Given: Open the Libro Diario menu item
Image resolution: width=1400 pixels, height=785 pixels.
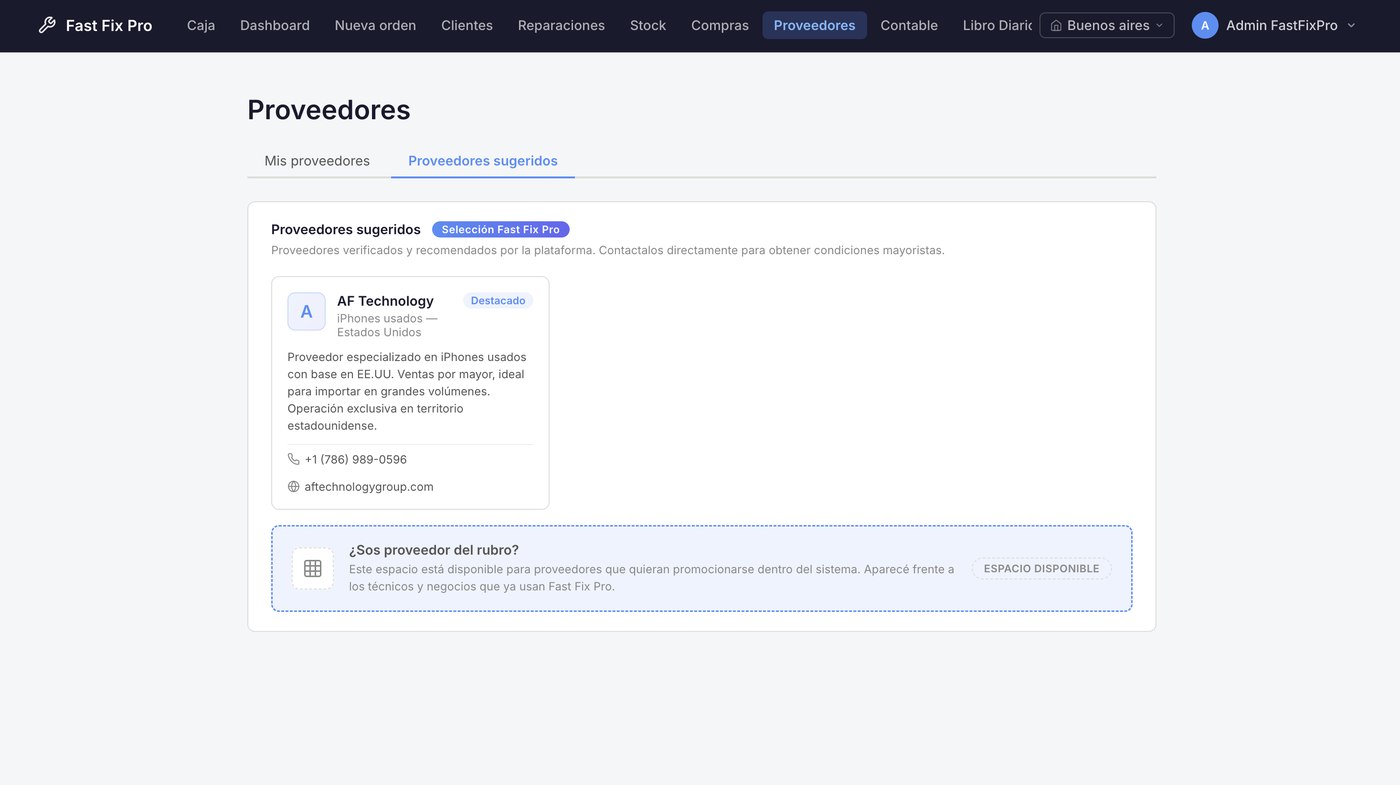Looking at the screenshot, I should click(996, 25).
